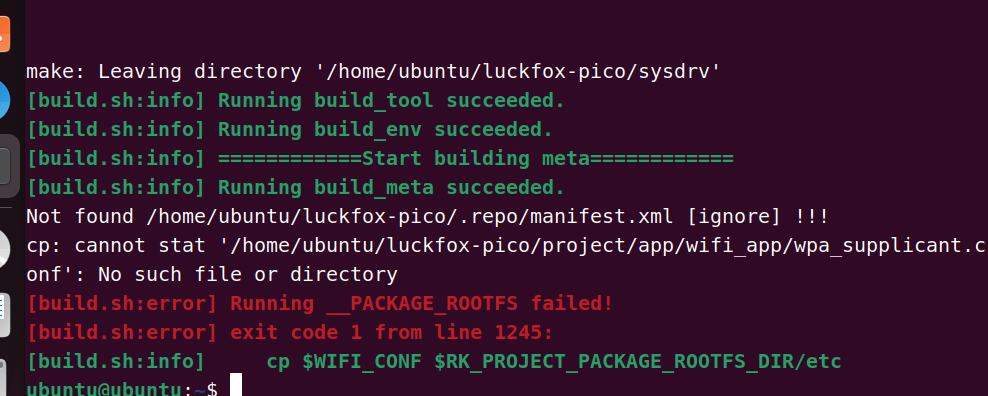Click the 'exit code 1 from line 1245' line
This screenshot has height=396, width=988.
click(x=289, y=333)
